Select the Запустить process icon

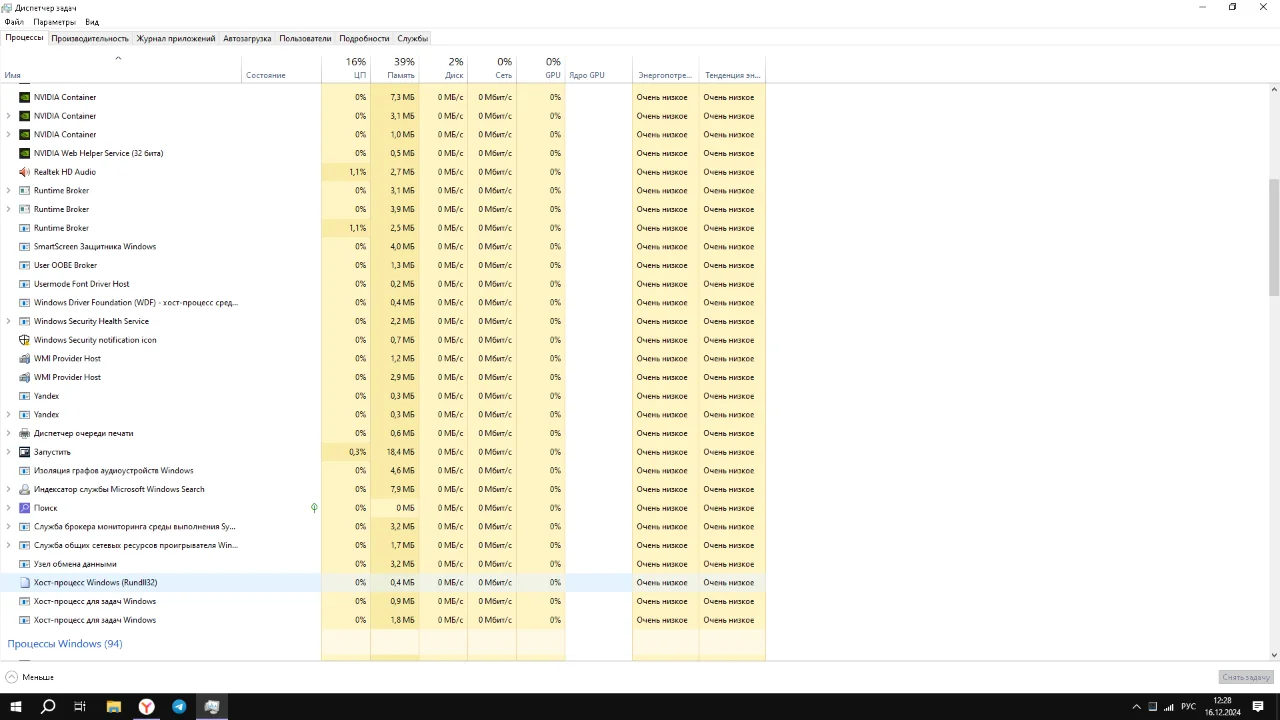click(x=25, y=452)
